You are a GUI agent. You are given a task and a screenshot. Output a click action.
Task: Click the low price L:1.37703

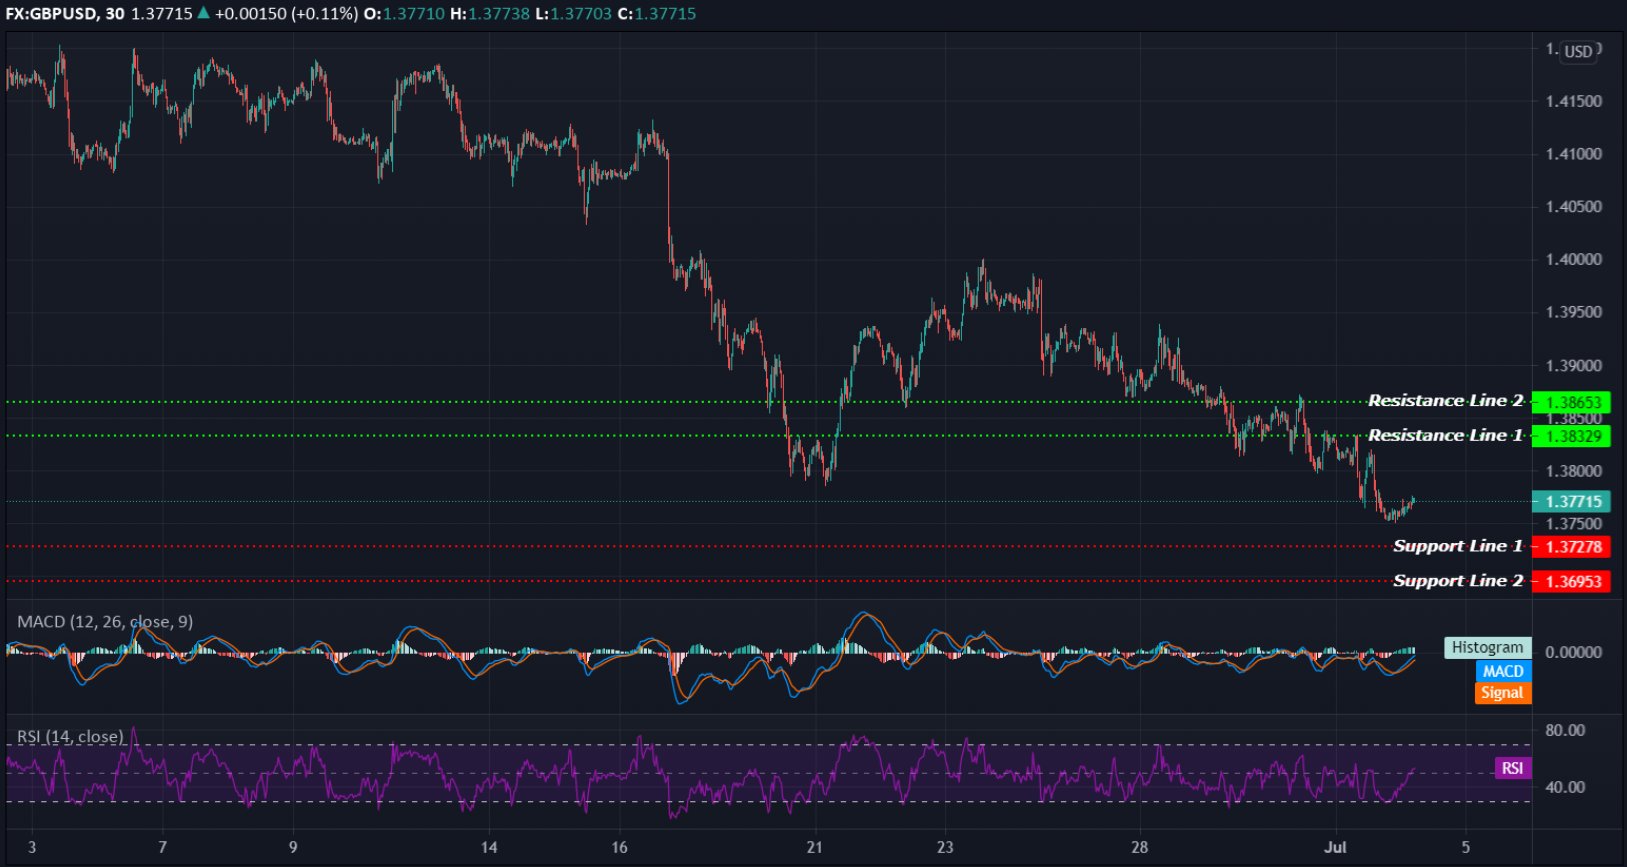[x=573, y=14]
